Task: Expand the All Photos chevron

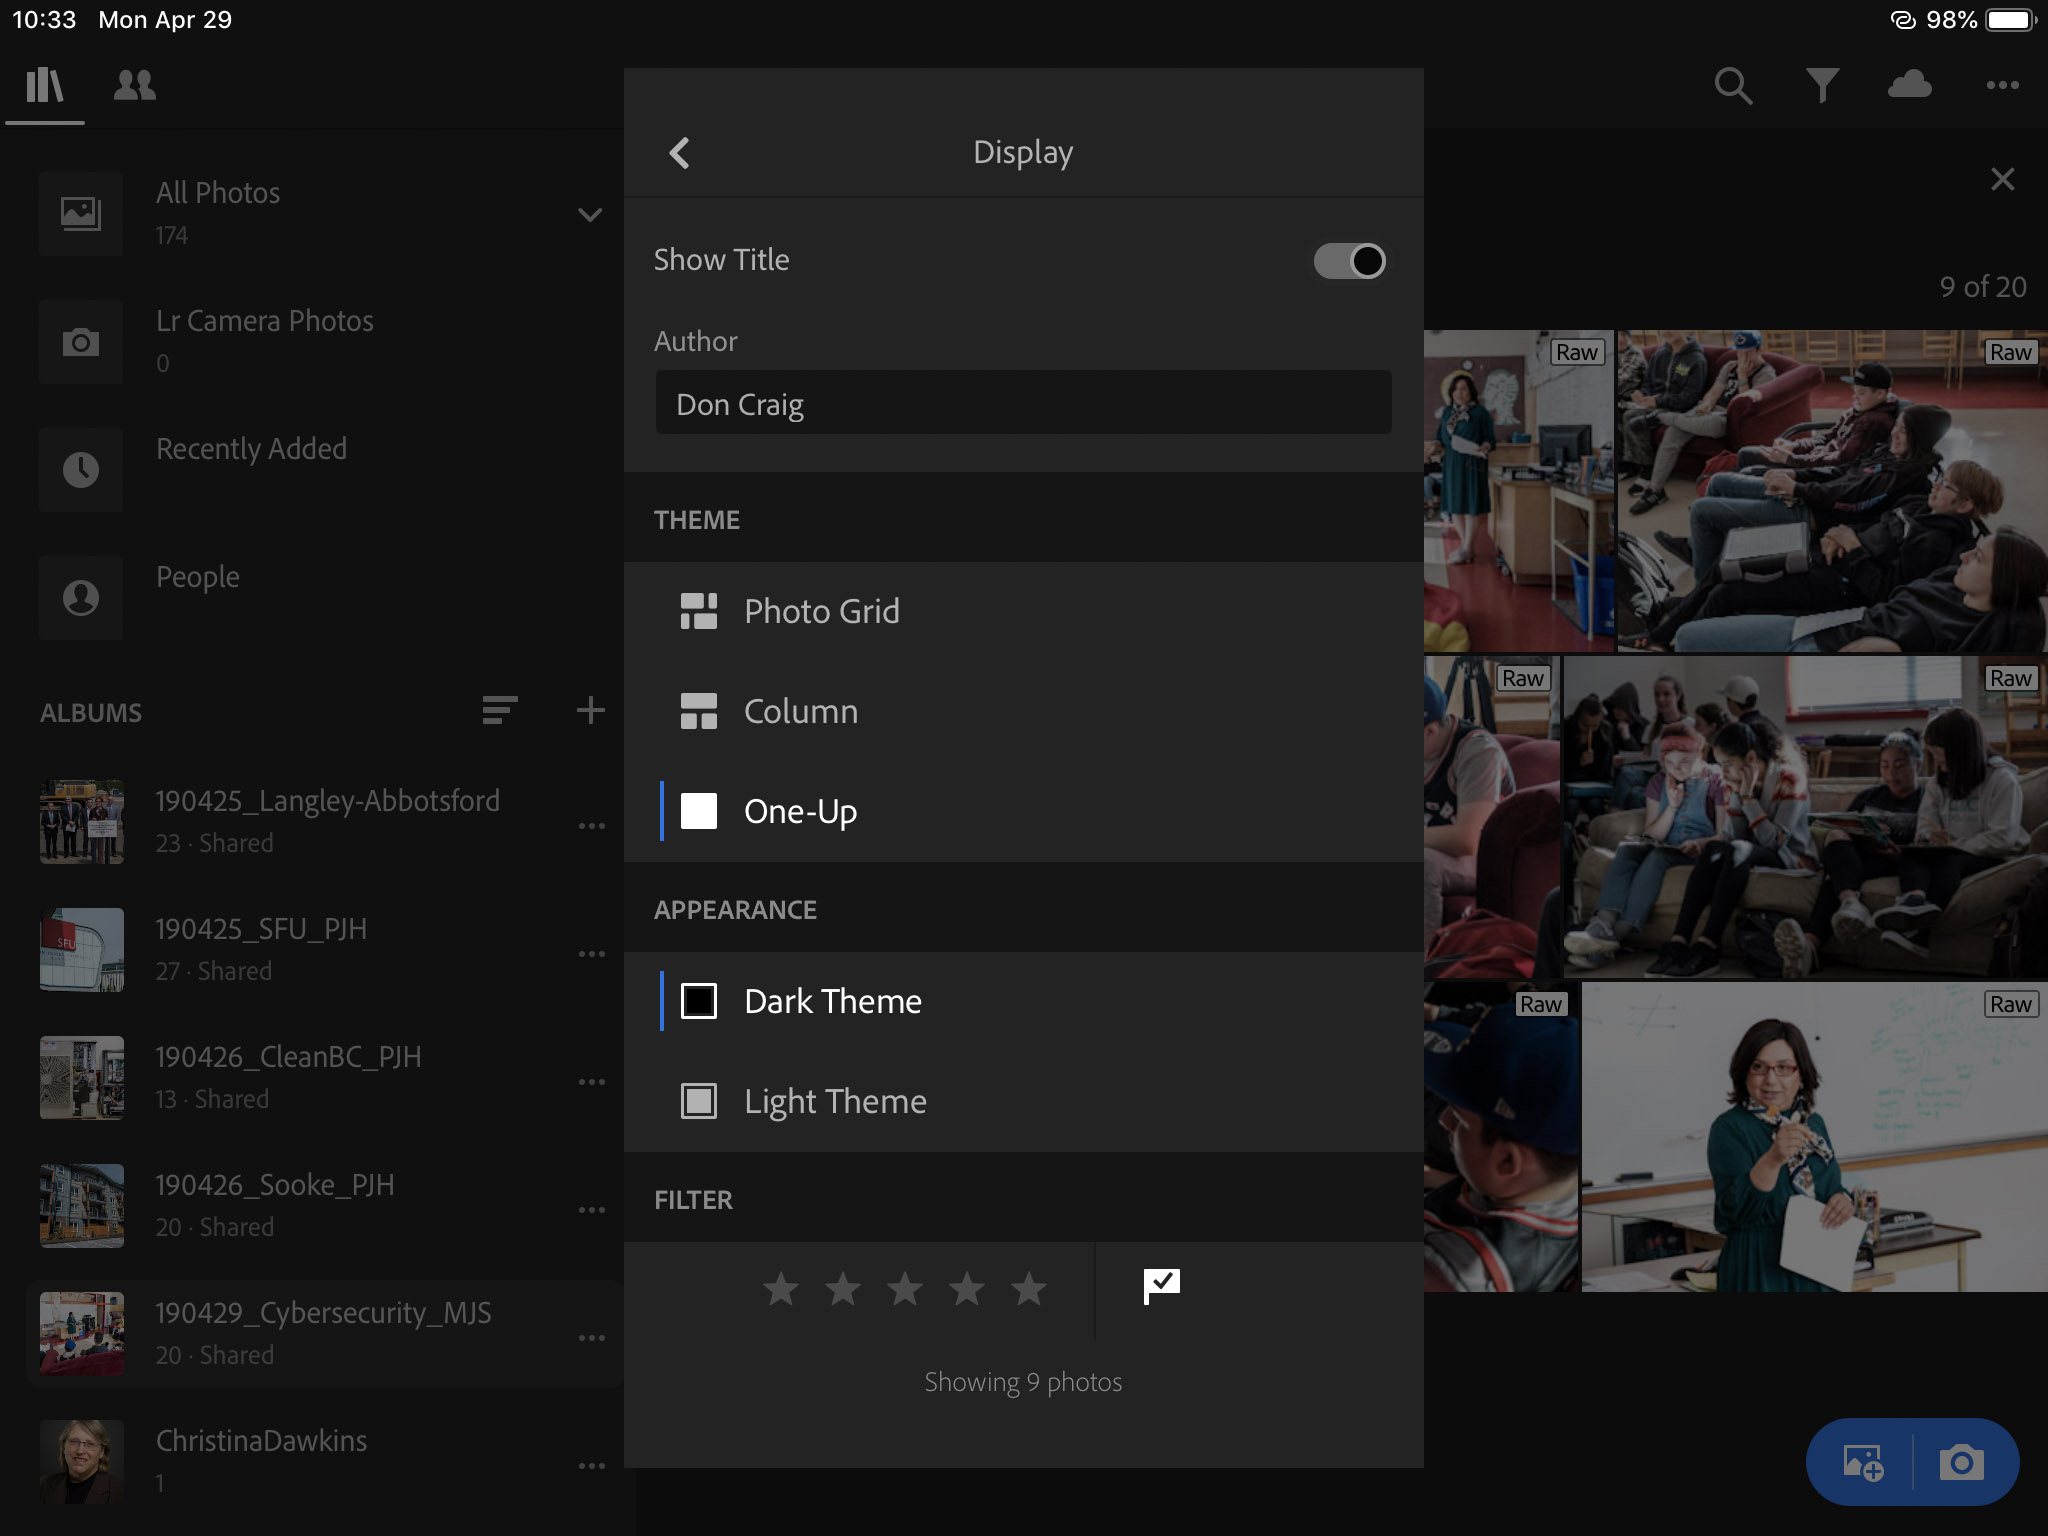Action: pos(590,215)
